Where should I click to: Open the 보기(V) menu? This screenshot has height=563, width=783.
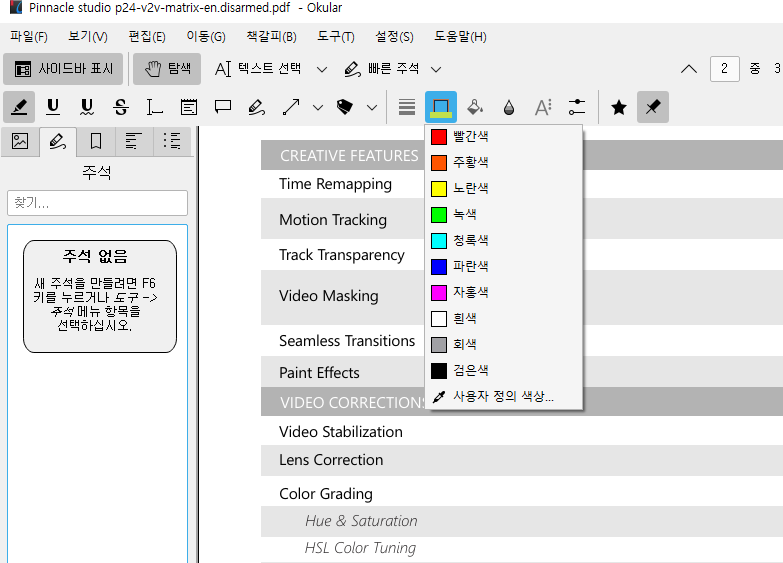(88, 36)
